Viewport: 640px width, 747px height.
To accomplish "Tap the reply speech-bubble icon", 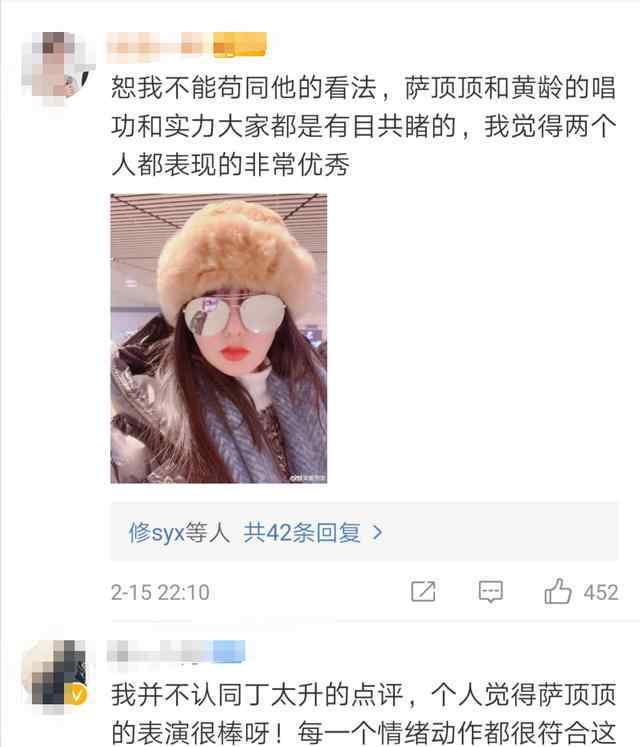I will 490,592.
